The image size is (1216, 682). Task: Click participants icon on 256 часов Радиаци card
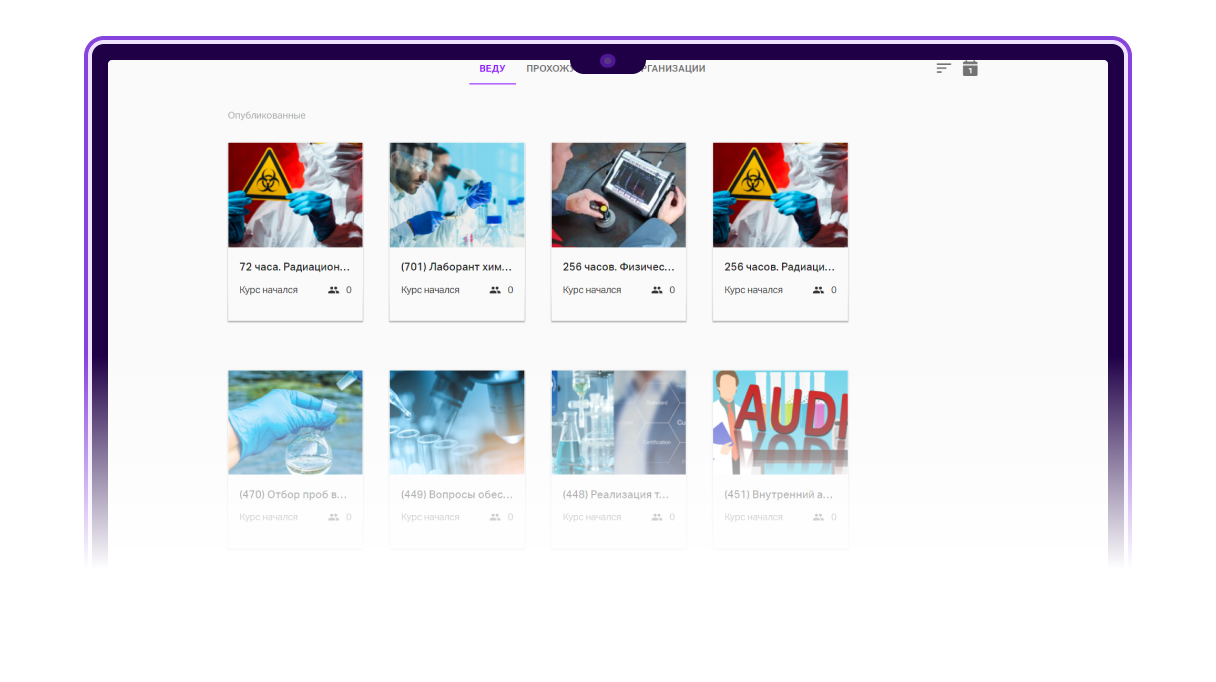pos(818,290)
